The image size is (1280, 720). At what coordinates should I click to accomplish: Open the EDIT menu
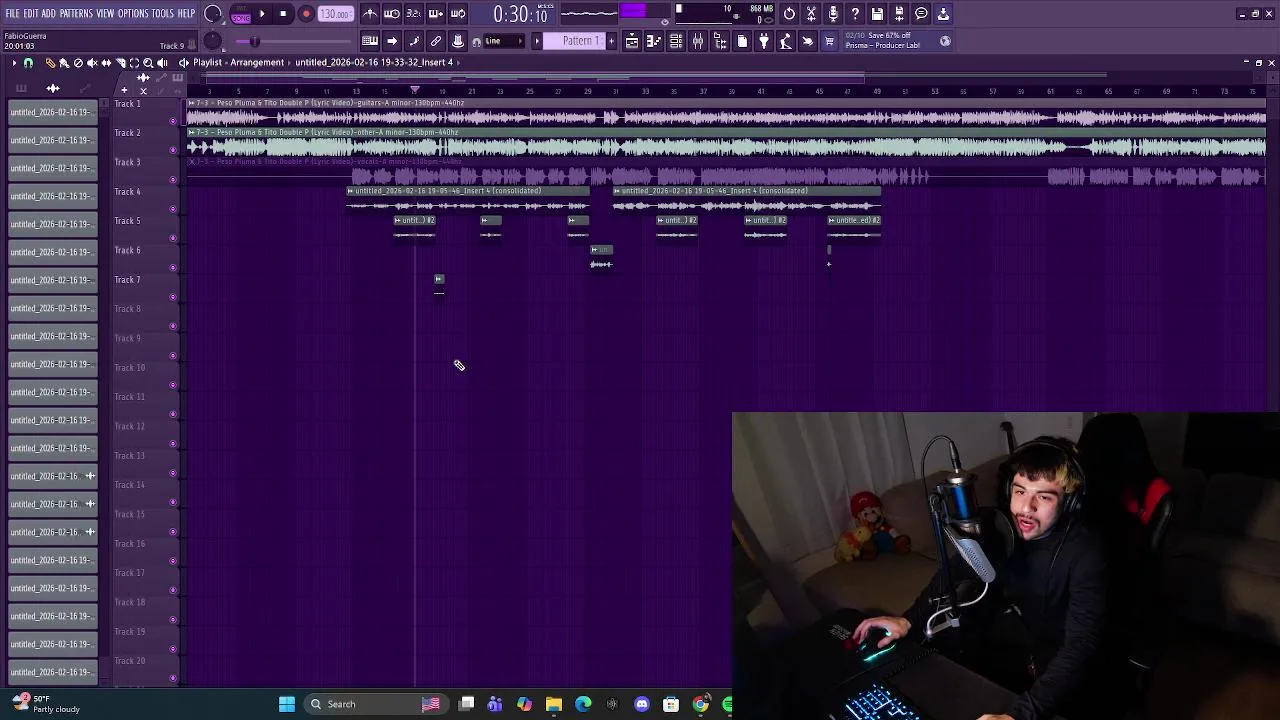coord(31,14)
